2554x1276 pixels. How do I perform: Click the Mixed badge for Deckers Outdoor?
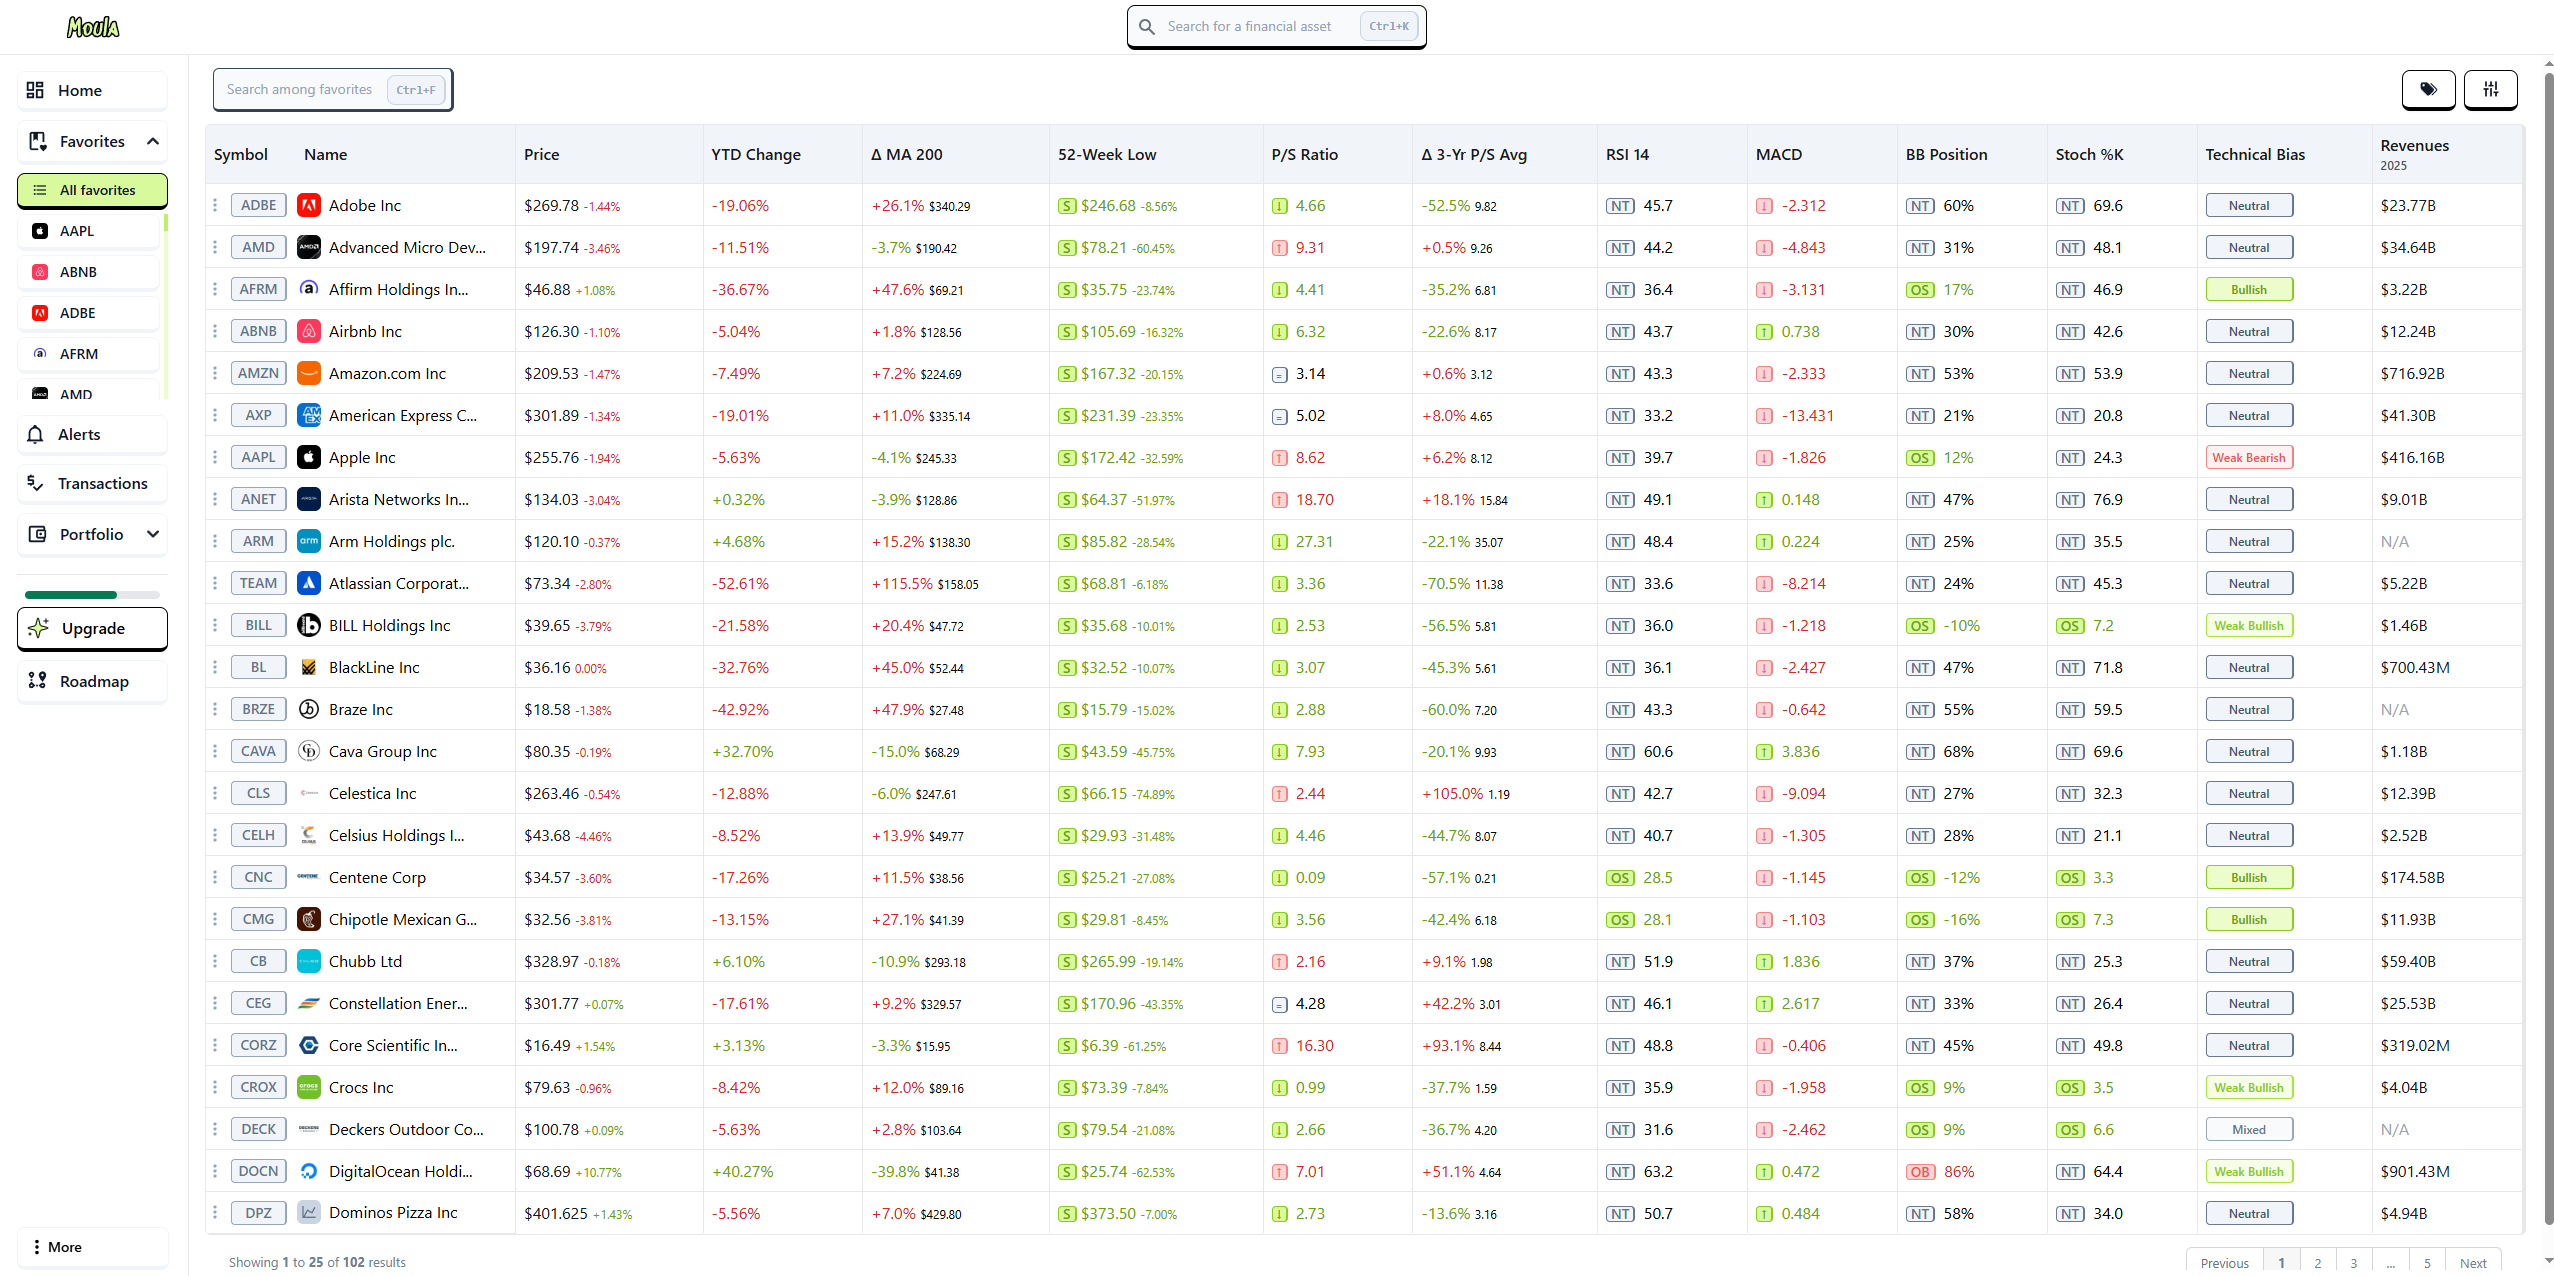pos(2249,1129)
